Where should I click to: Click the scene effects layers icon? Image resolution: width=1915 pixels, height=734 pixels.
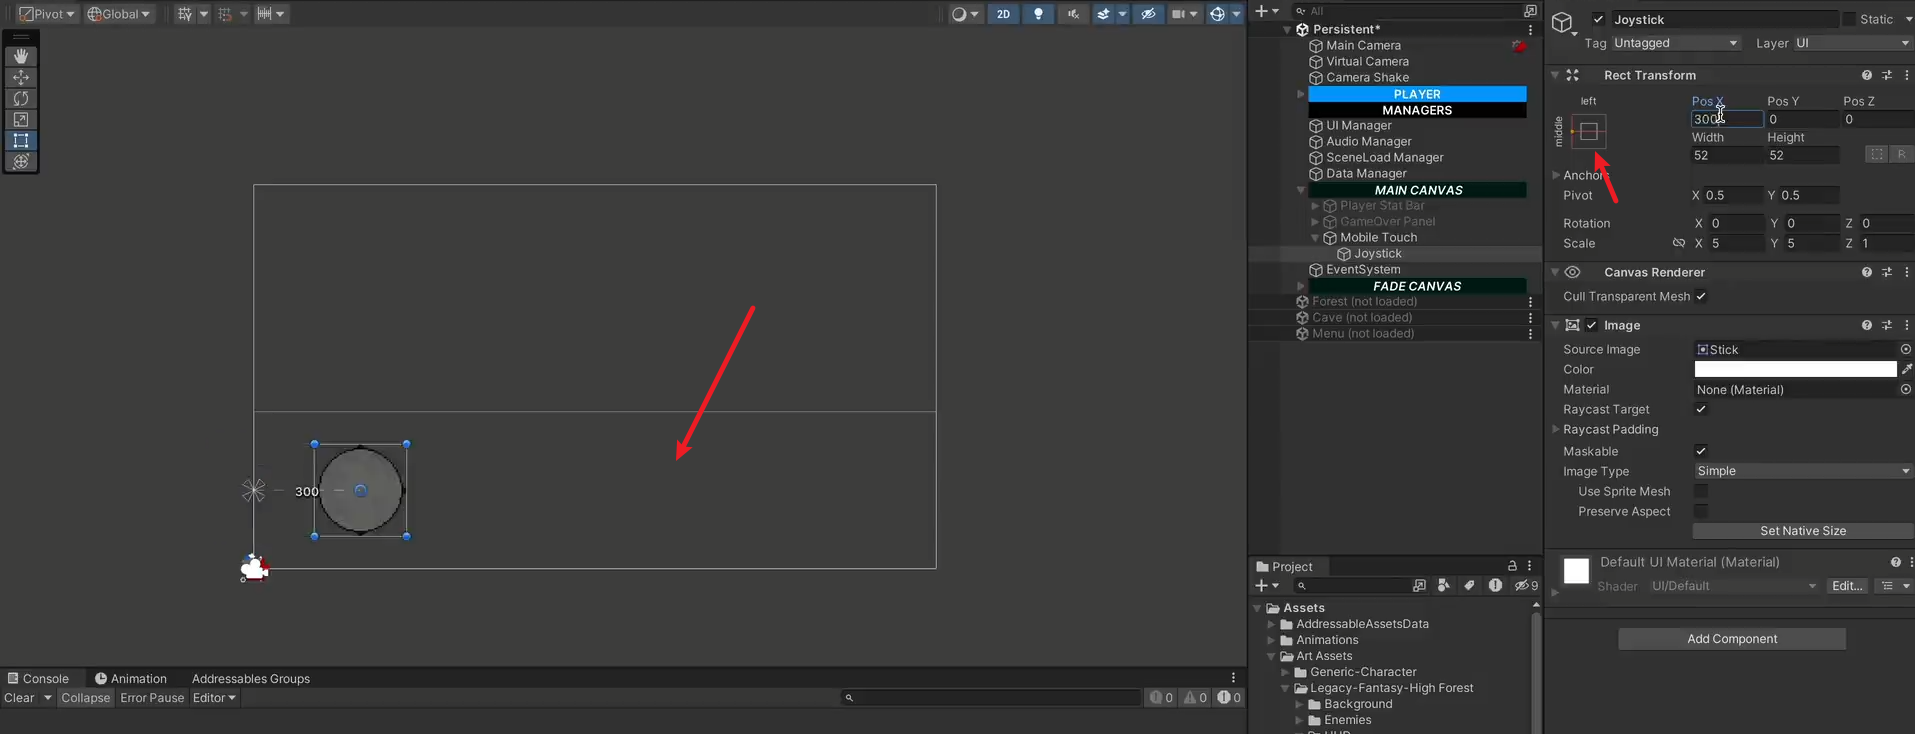[1103, 14]
